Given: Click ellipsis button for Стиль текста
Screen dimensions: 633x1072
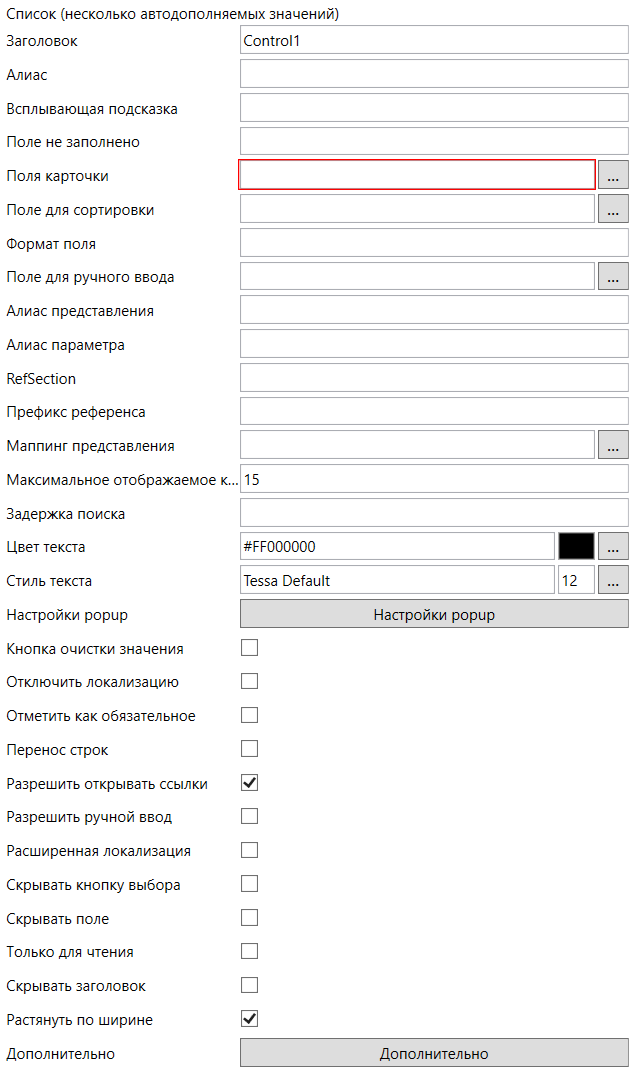Looking at the screenshot, I should pos(613,580).
